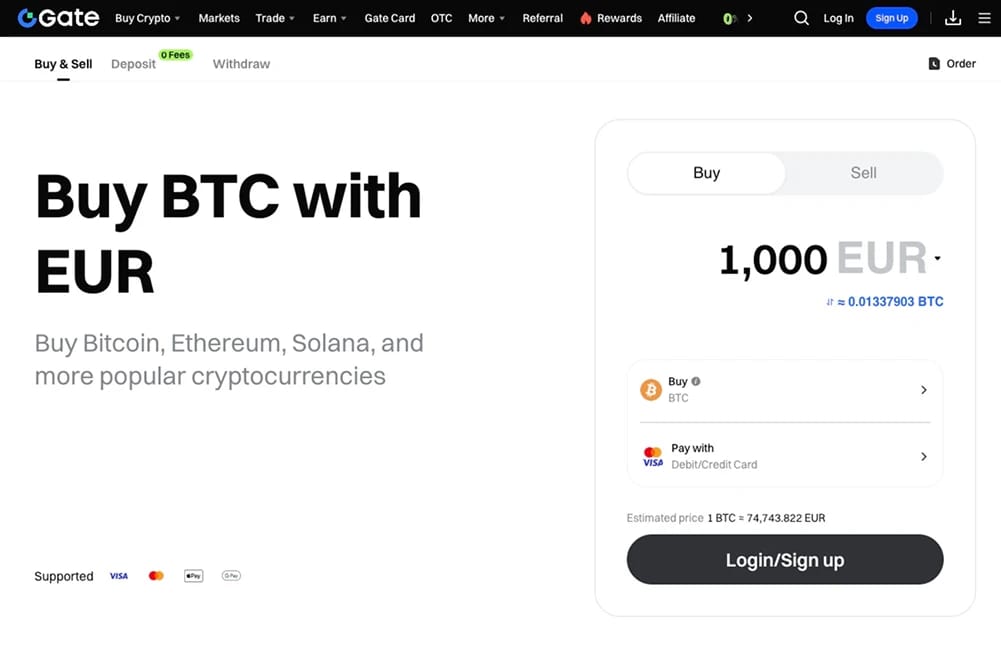The height and width of the screenshot is (652, 1001).
Task: Click the Gate logo in header
Action: click(x=58, y=18)
